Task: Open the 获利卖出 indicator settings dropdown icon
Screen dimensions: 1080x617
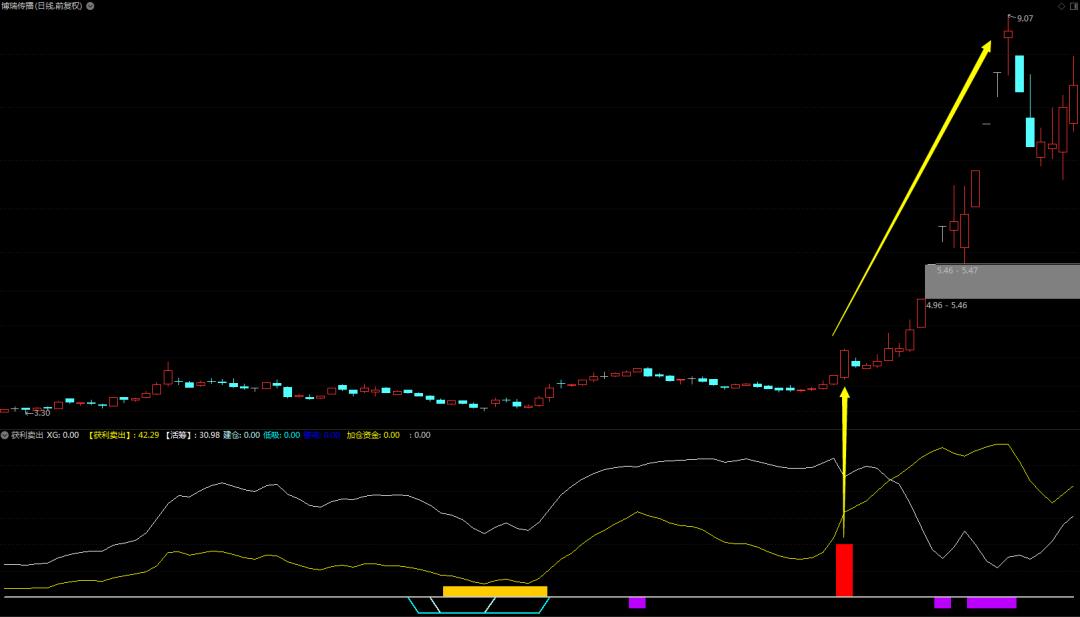Action: [x=5, y=435]
